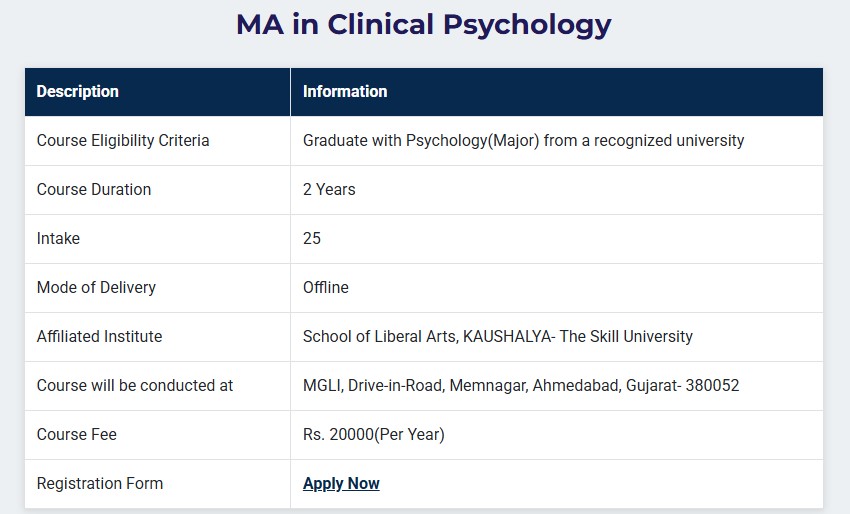
Task: Click the Course Fee row label
Action: 77,435
